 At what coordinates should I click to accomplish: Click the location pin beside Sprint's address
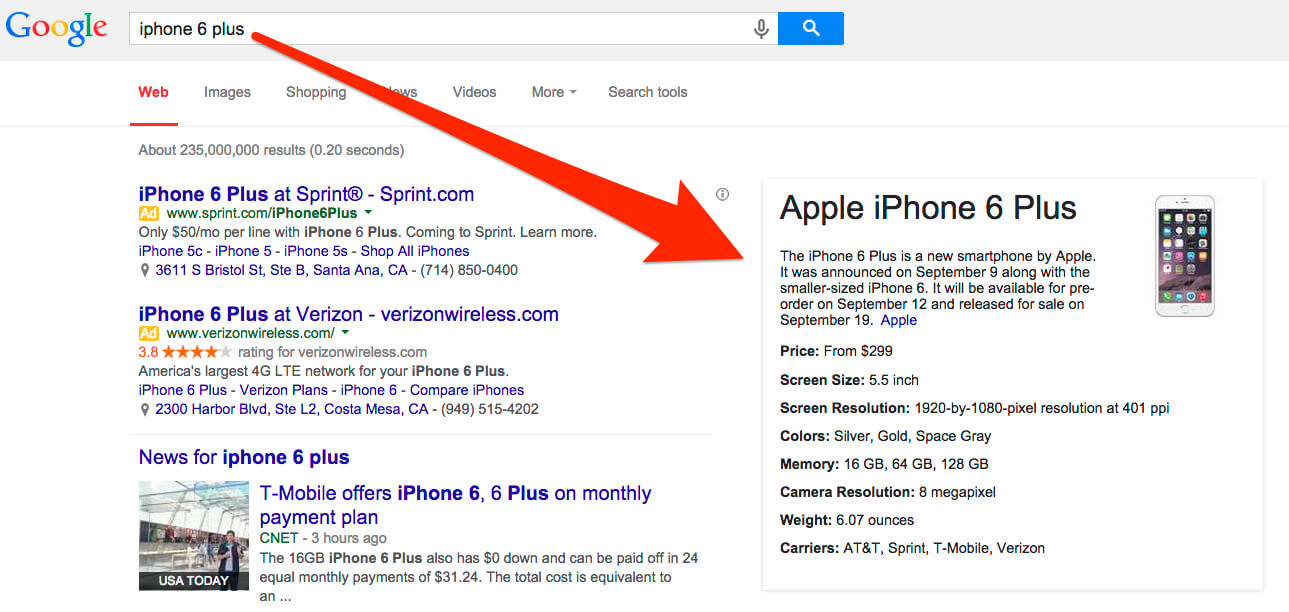pos(143,269)
